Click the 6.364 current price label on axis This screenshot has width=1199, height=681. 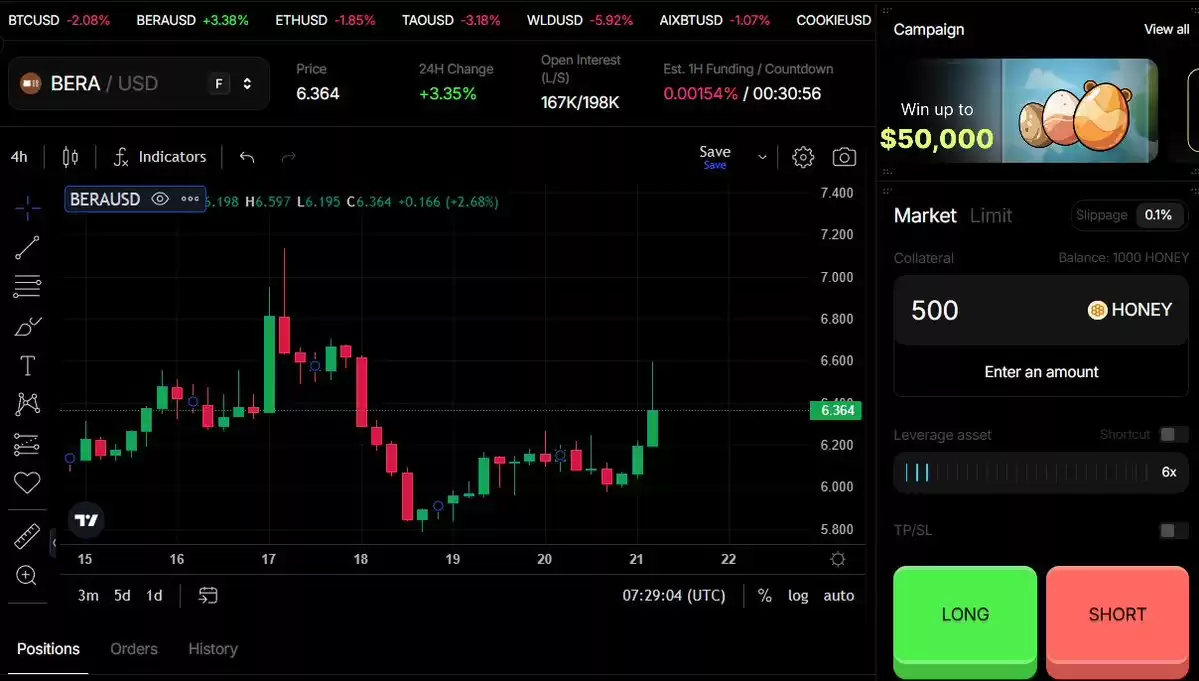click(x=837, y=410)
